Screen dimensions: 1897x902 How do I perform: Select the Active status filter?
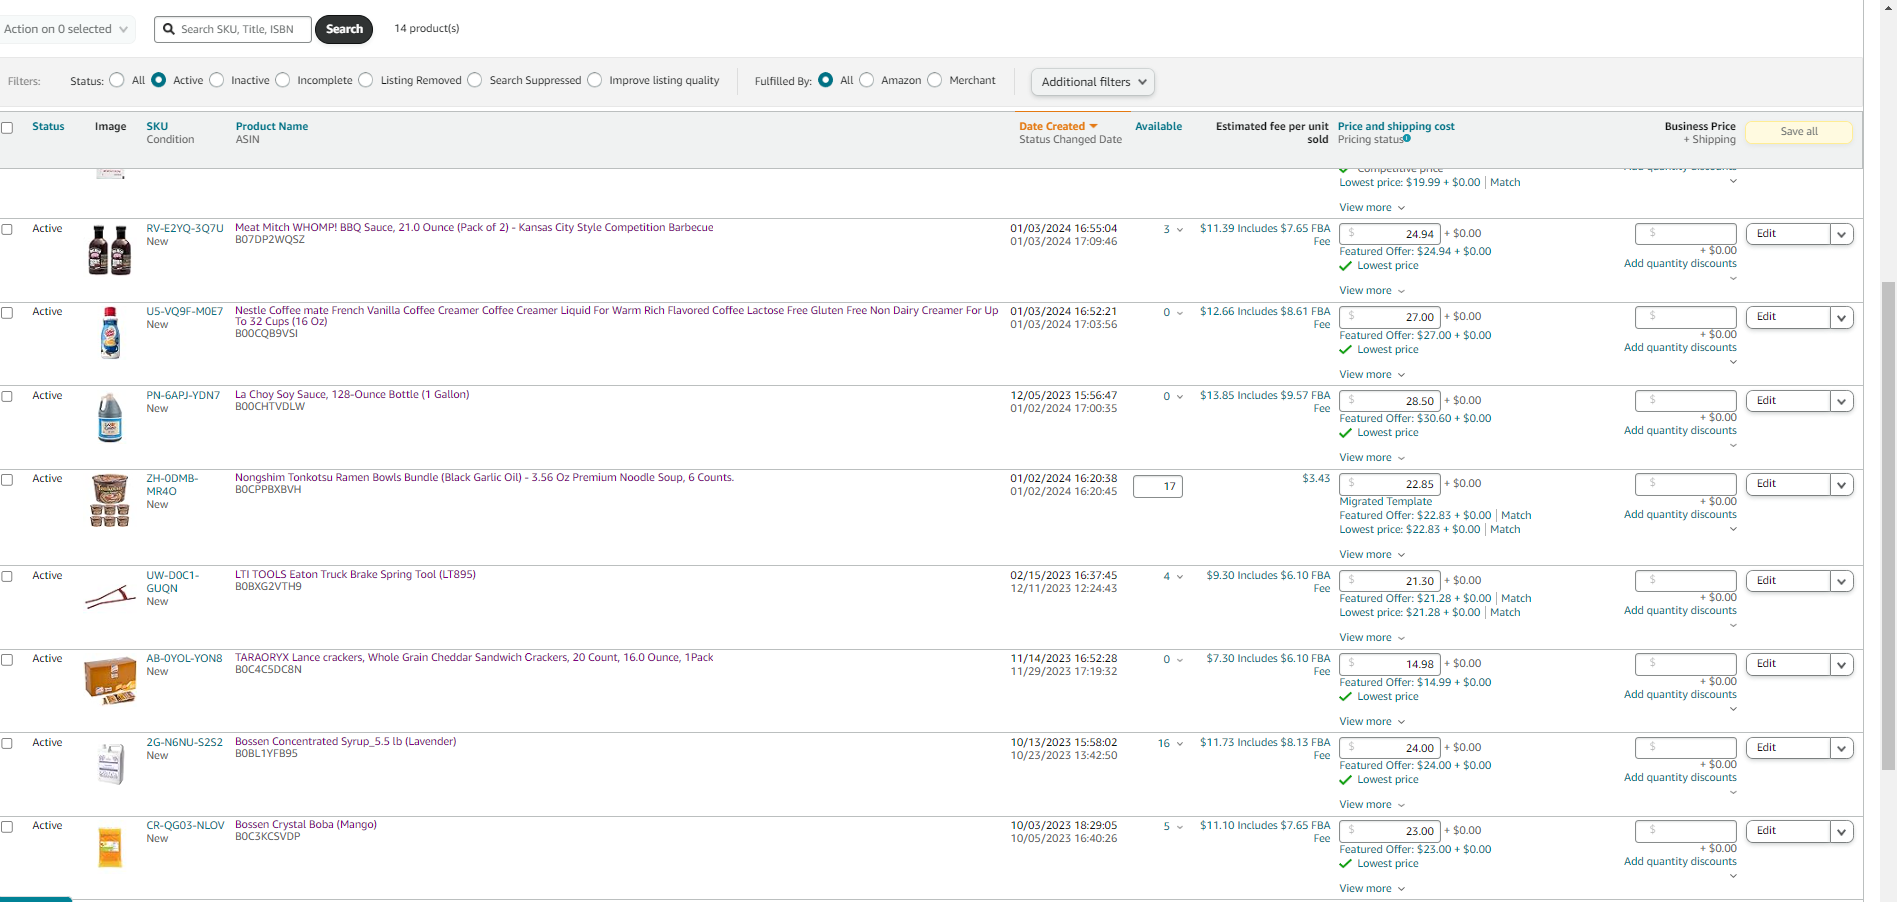tap(158, 80)
